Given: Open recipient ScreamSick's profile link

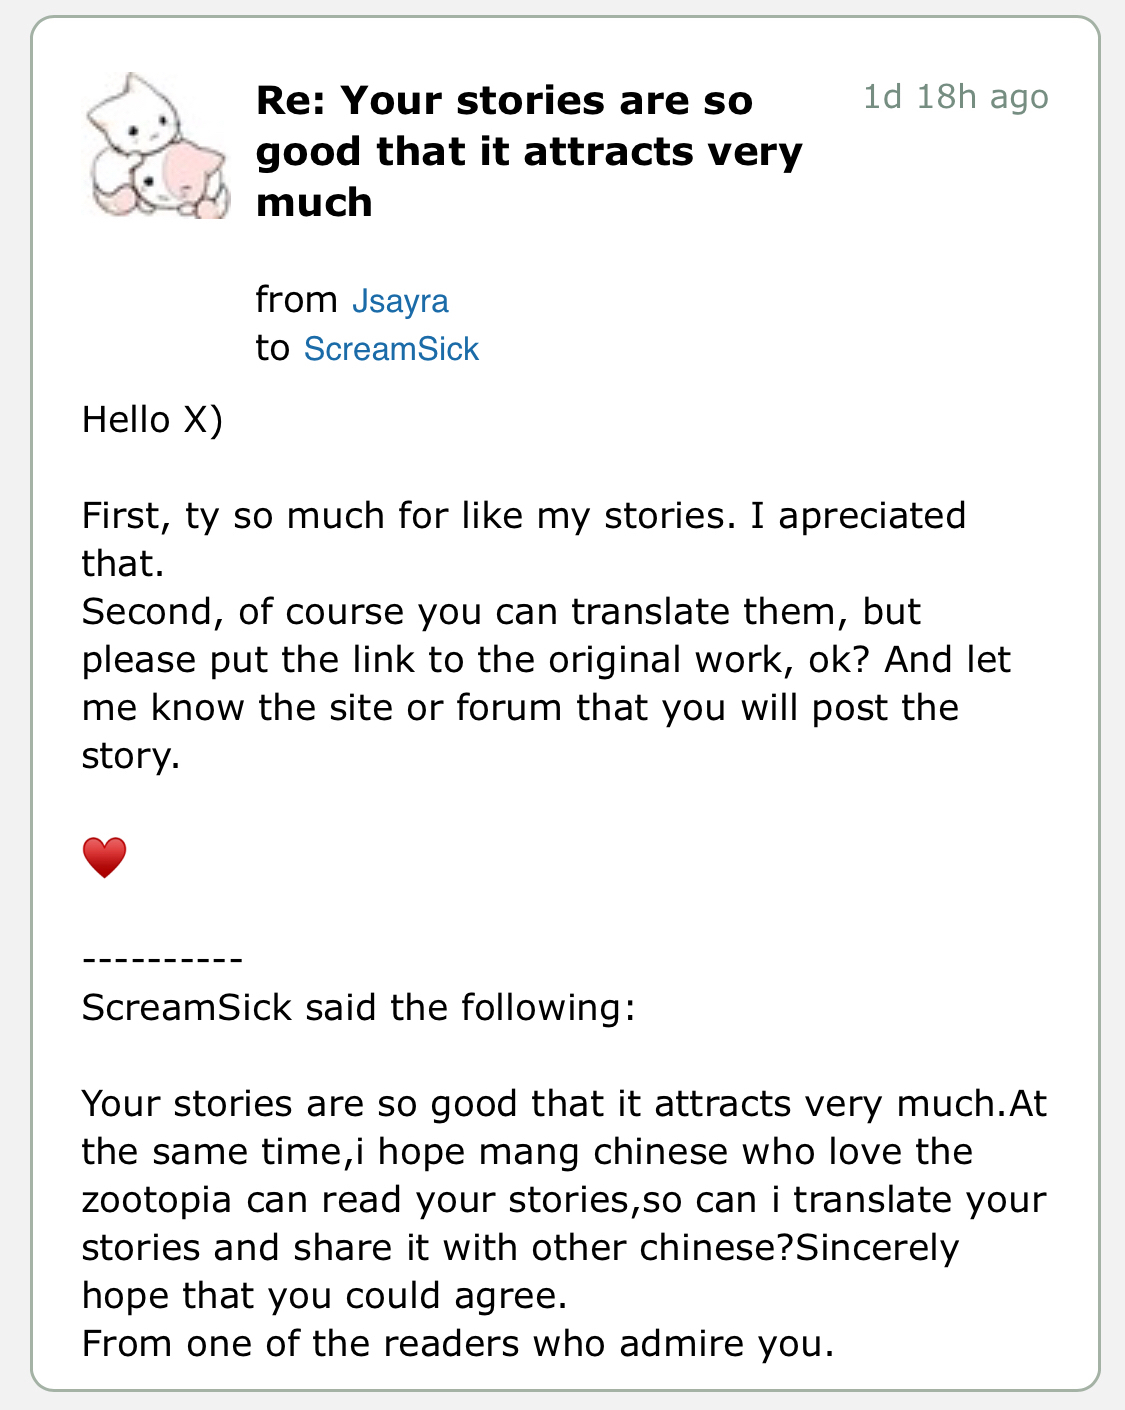Looking at the screenshot, I should [391, 349].
